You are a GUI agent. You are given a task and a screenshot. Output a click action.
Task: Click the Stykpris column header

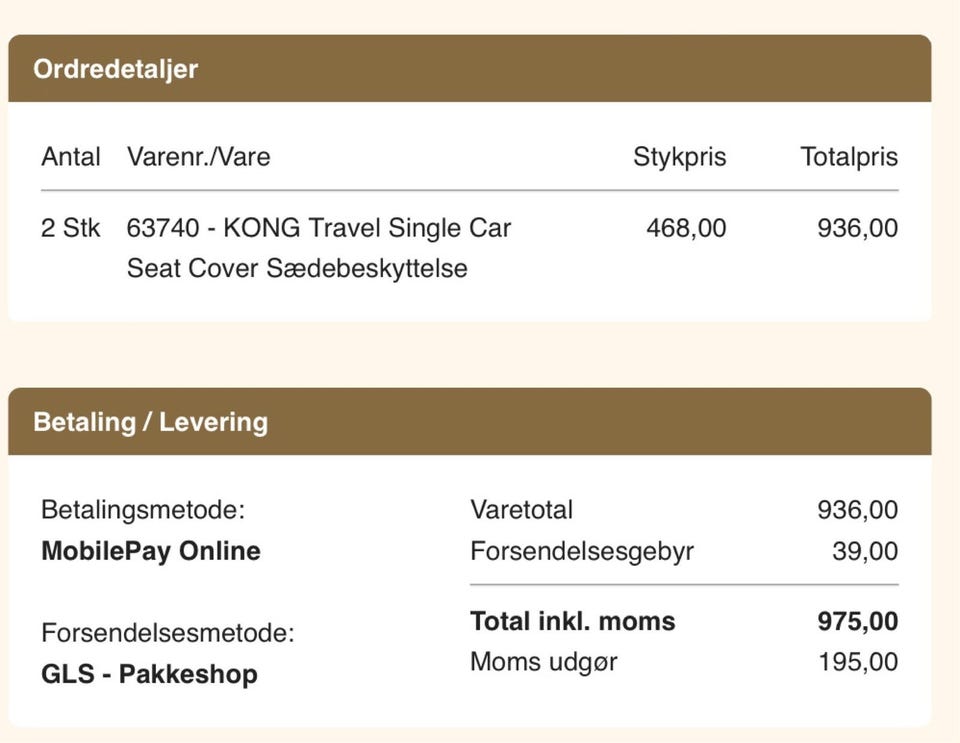click(x=679, y=157)
